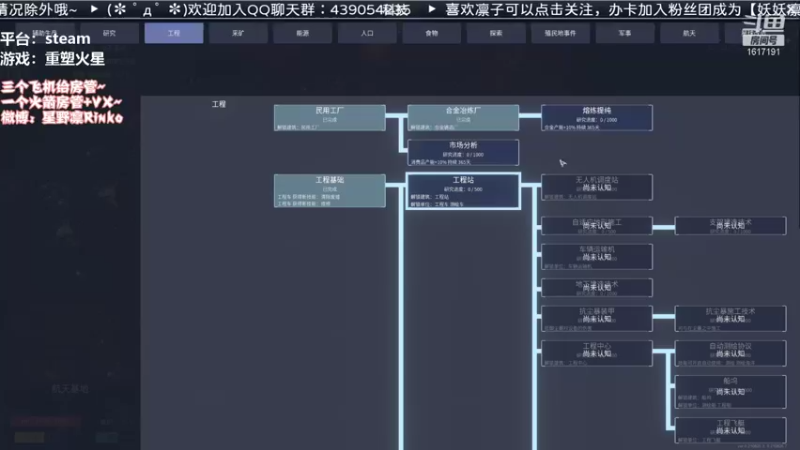Viewport: 800px width, 450px height.
Task: Click the locked 自适应地形施工 node
Action: (x=597, y=226)
